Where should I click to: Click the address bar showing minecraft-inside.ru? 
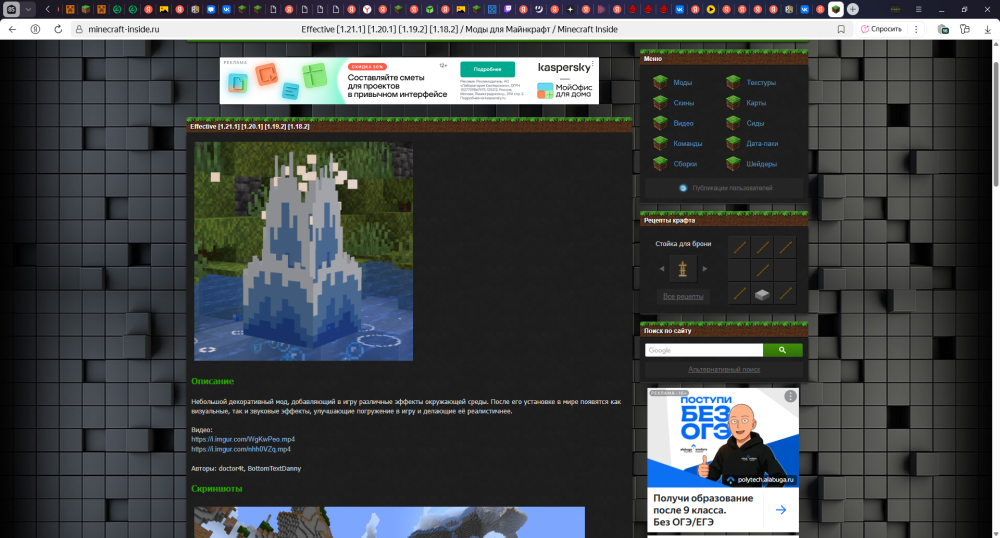(x=124, y=29)
